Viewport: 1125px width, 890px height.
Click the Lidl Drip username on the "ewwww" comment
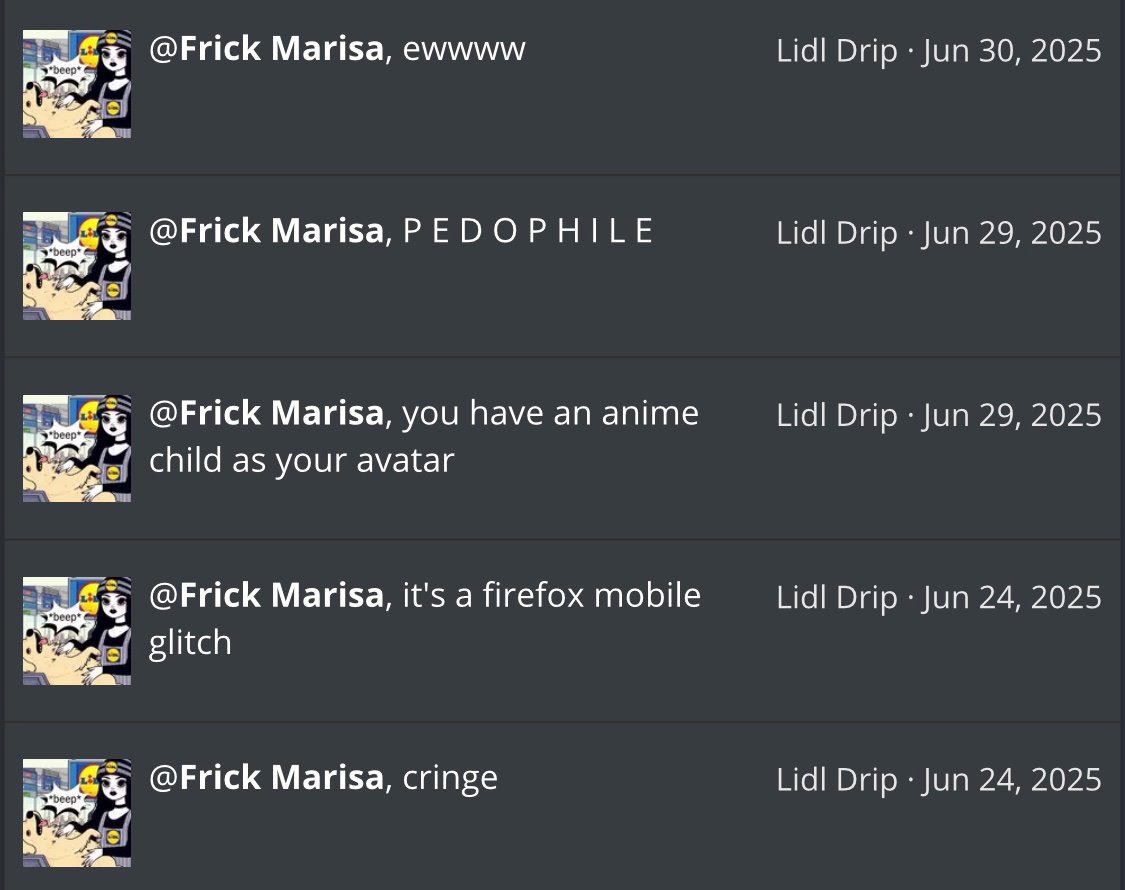836,51
